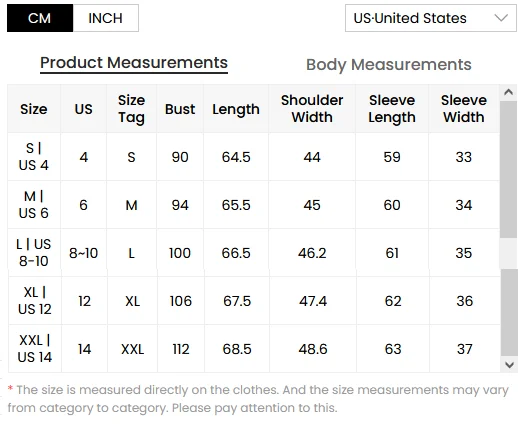Click the dropdown chevron beside United States
The image size is (518, 425).
(501, 18)
